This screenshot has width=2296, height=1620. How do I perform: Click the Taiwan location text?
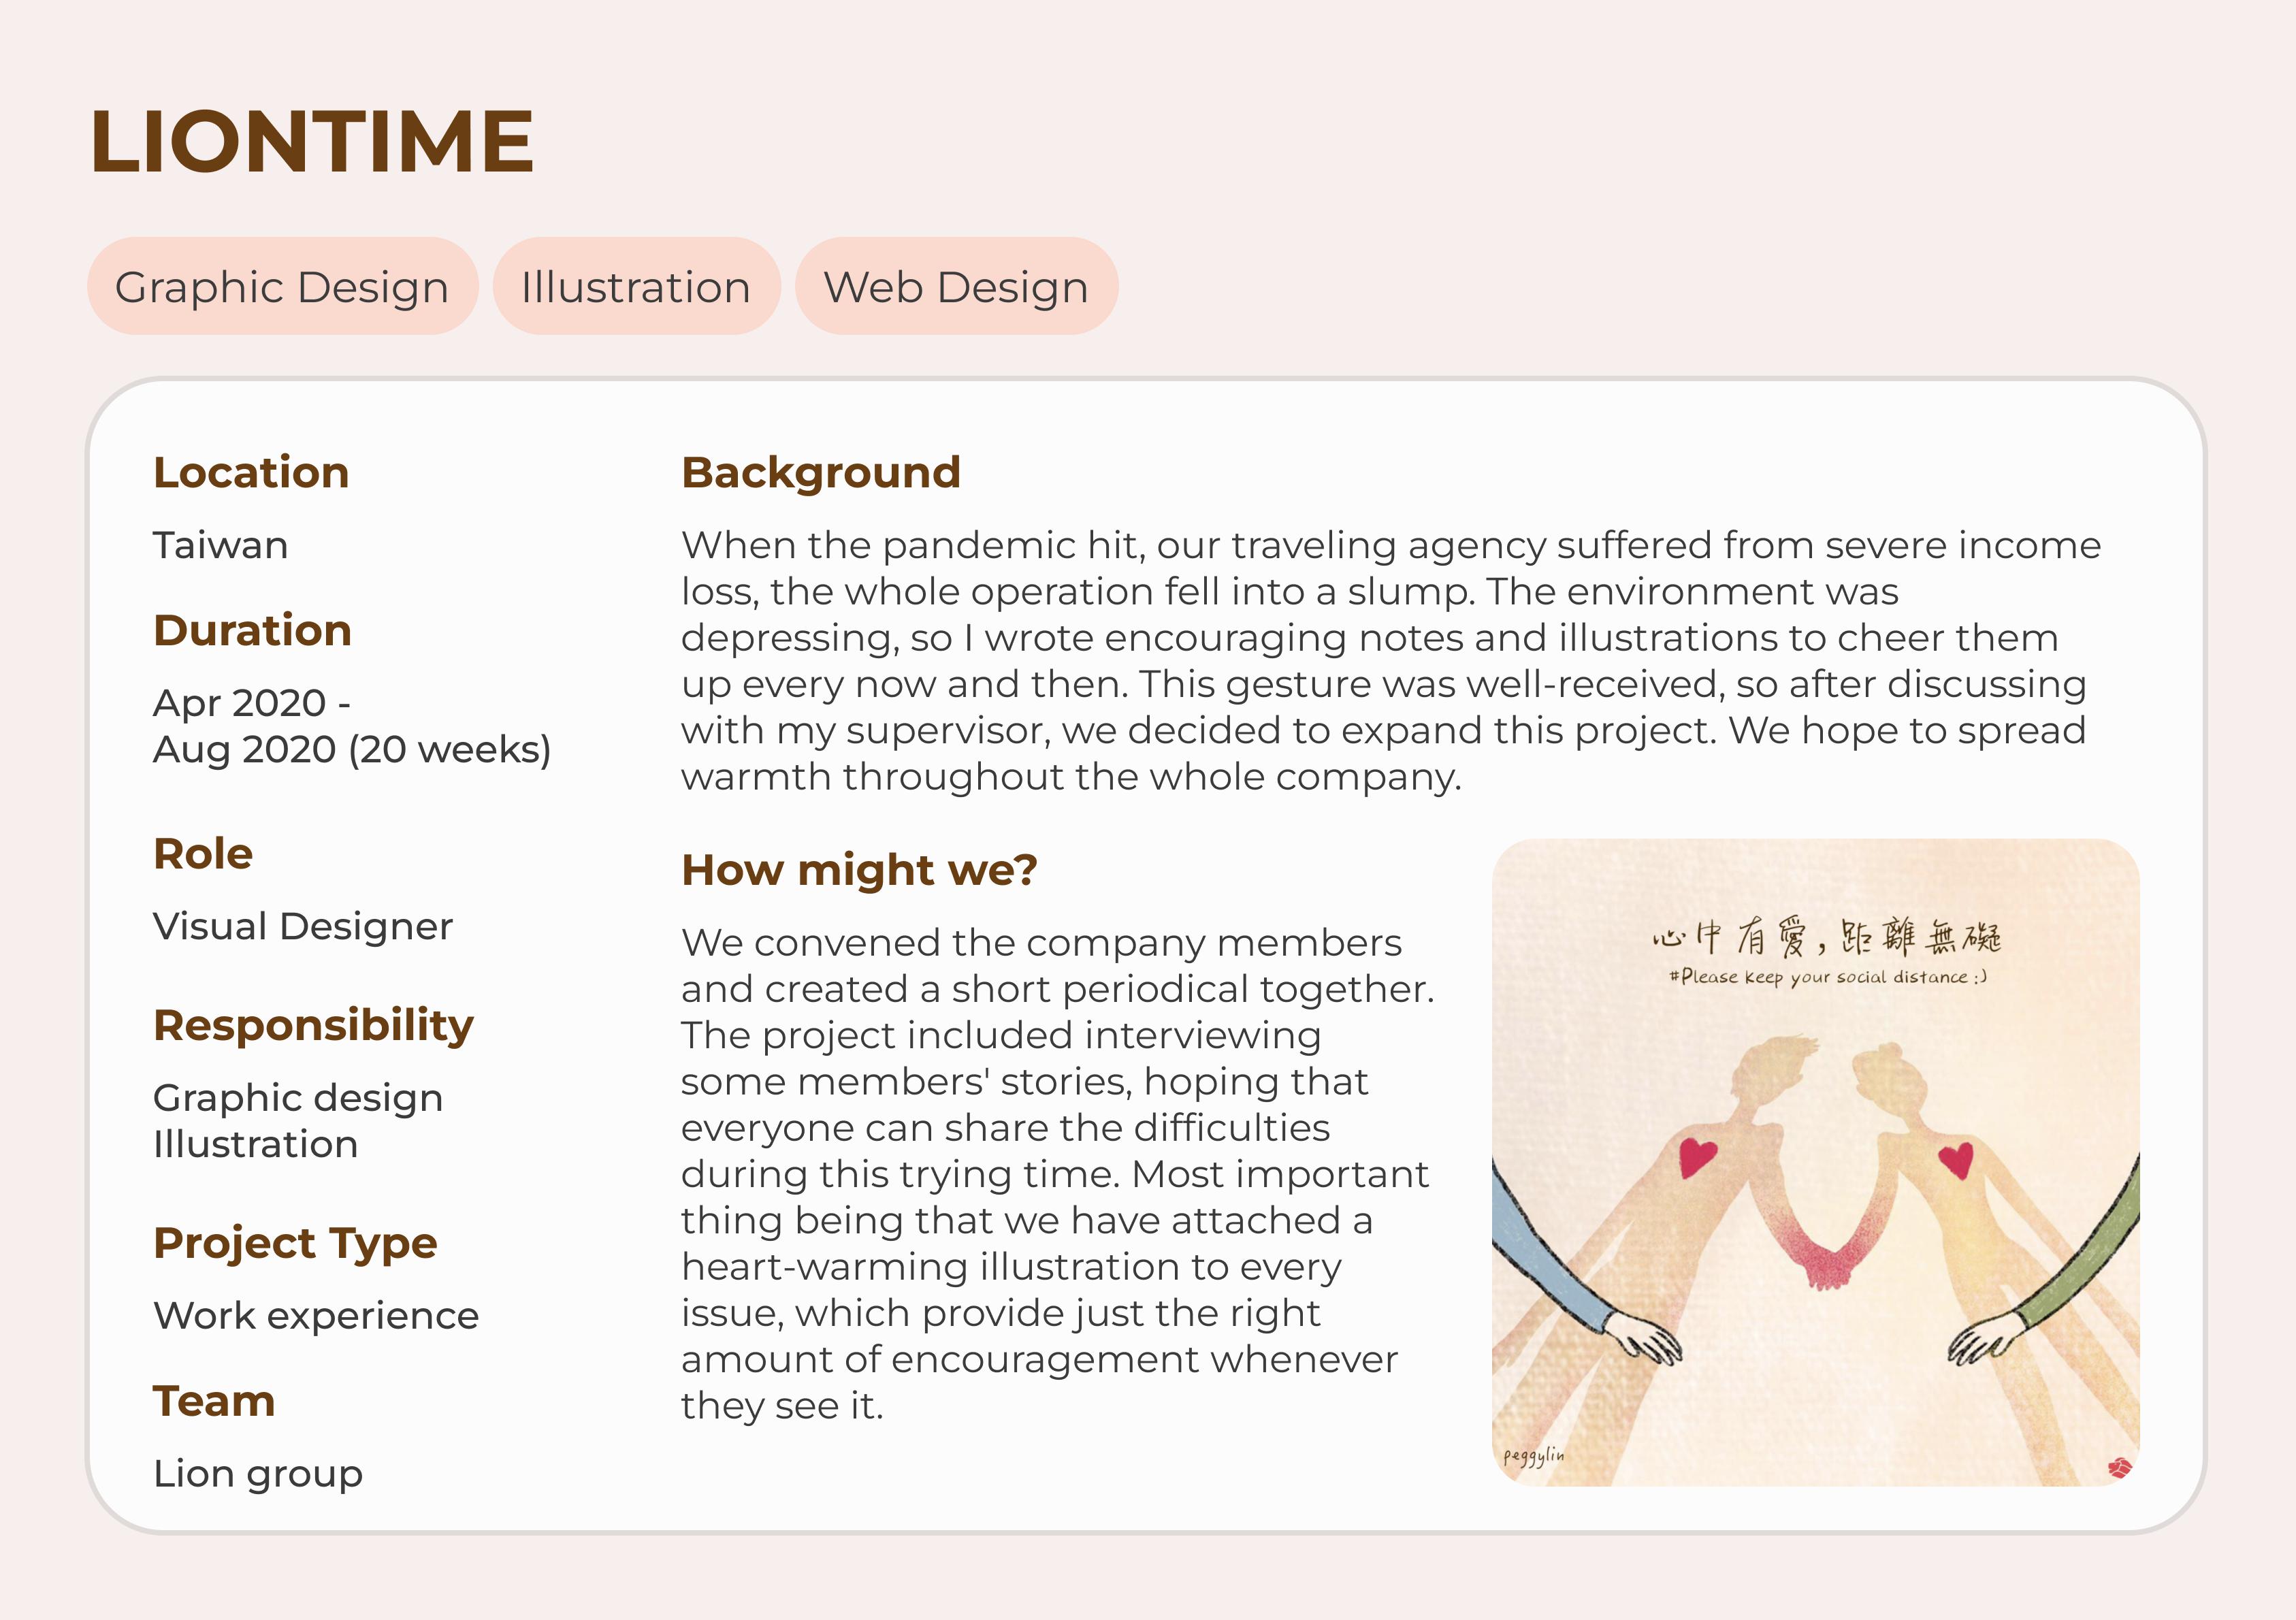[220, 545]
